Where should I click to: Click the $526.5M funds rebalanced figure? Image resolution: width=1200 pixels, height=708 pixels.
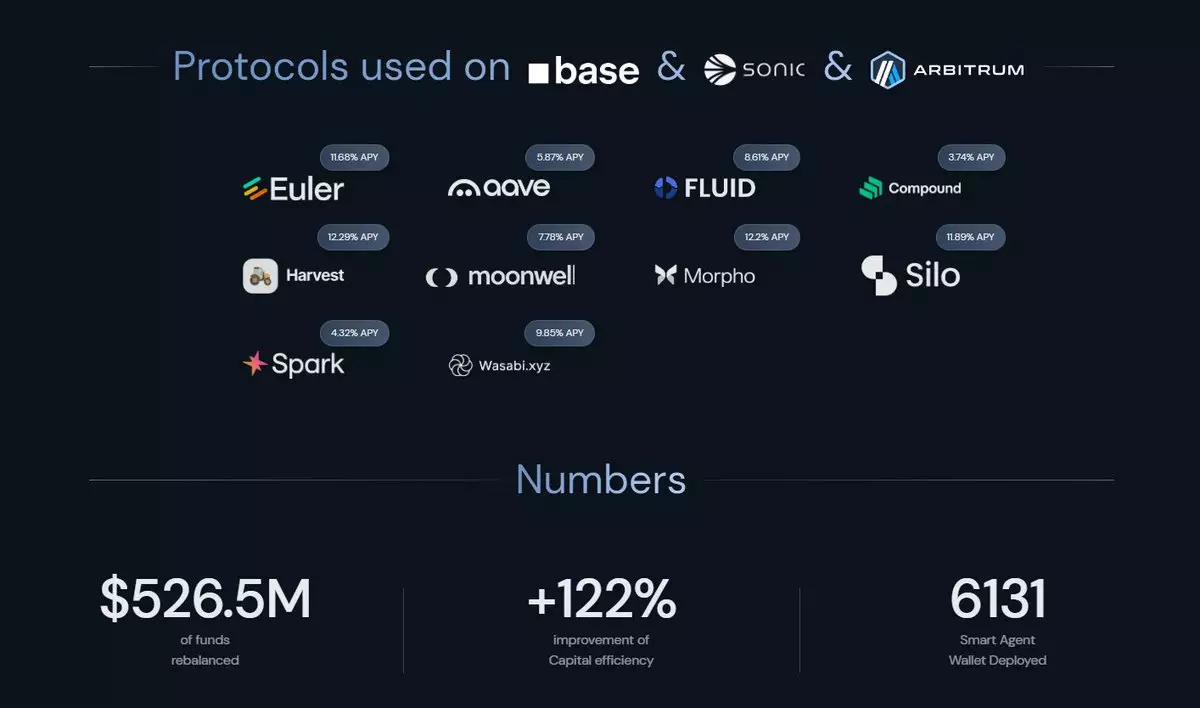coord(205,600)
